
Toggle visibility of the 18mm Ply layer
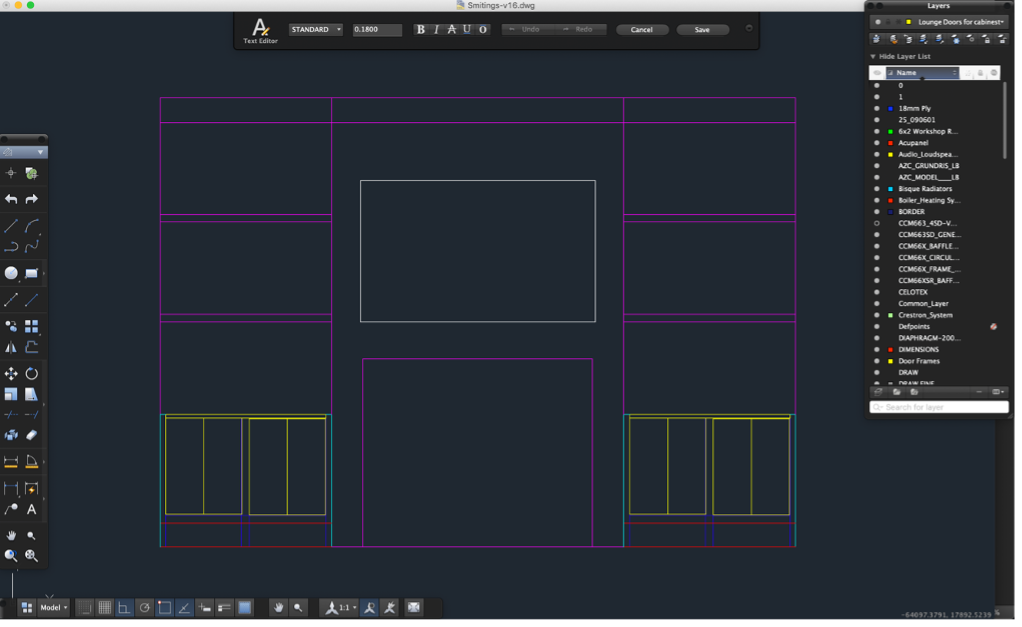[877, 108]
